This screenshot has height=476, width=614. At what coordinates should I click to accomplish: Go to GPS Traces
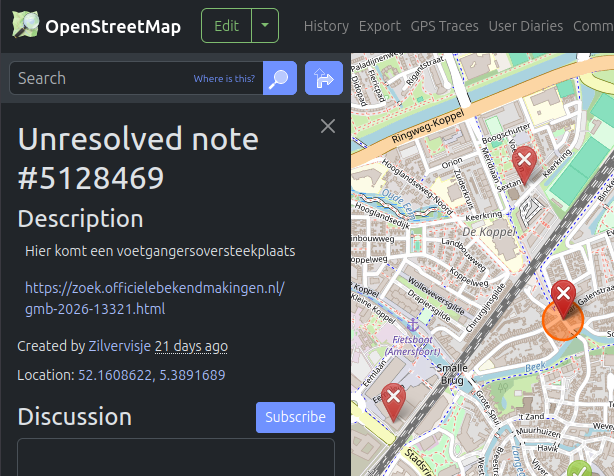click(444, 26)
